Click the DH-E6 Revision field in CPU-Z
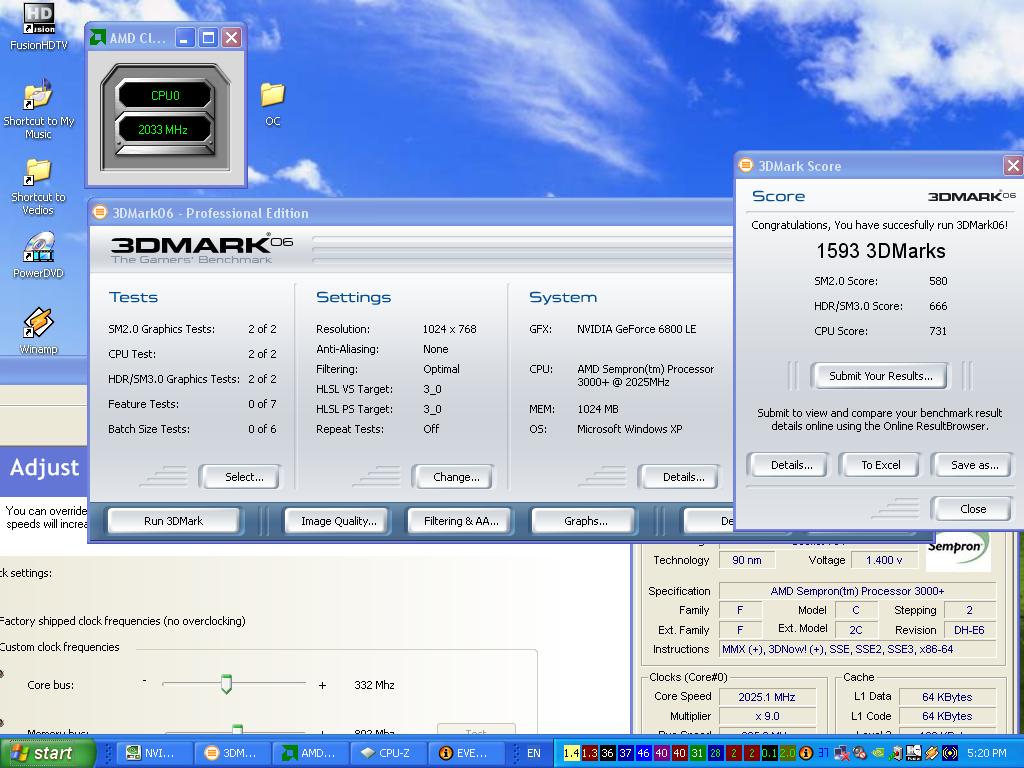 tap(968, 630)
